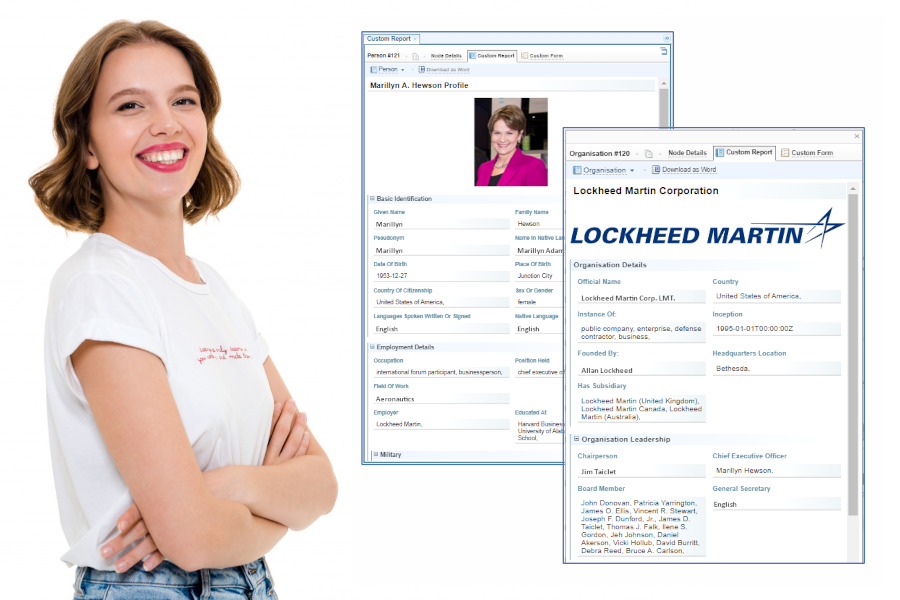Click scrollbar up arrow in Organisation window

pos(853,188)
